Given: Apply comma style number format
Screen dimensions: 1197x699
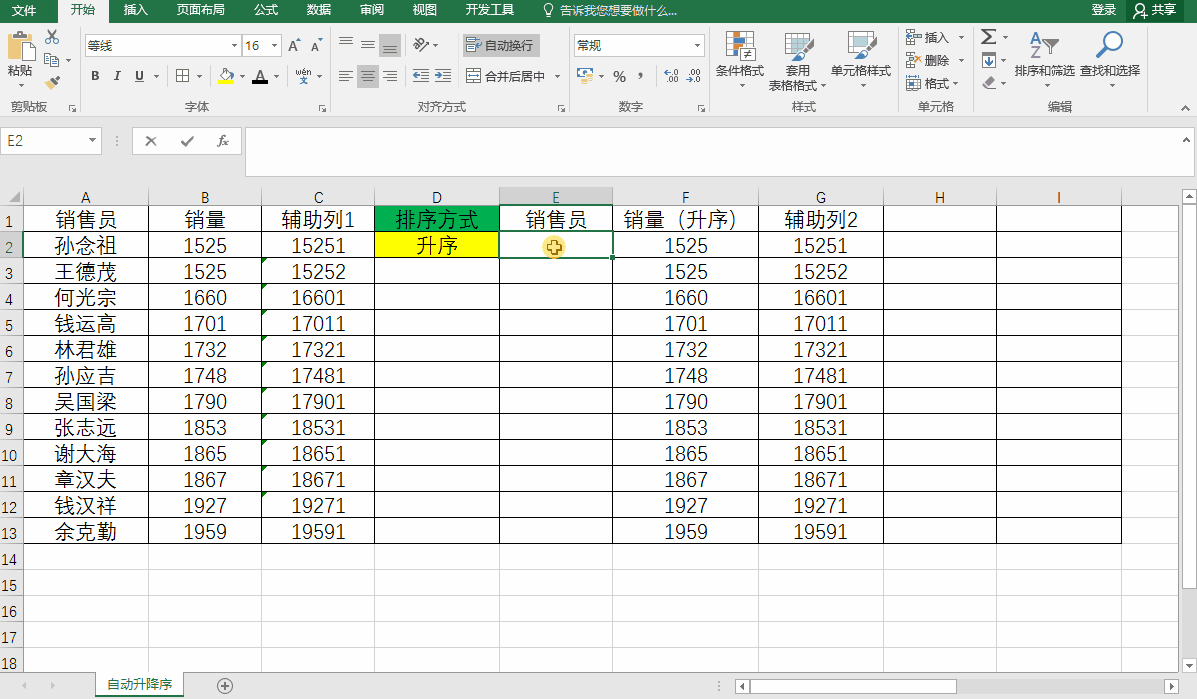Looking at the screenshot, I should tap(640, 76).
